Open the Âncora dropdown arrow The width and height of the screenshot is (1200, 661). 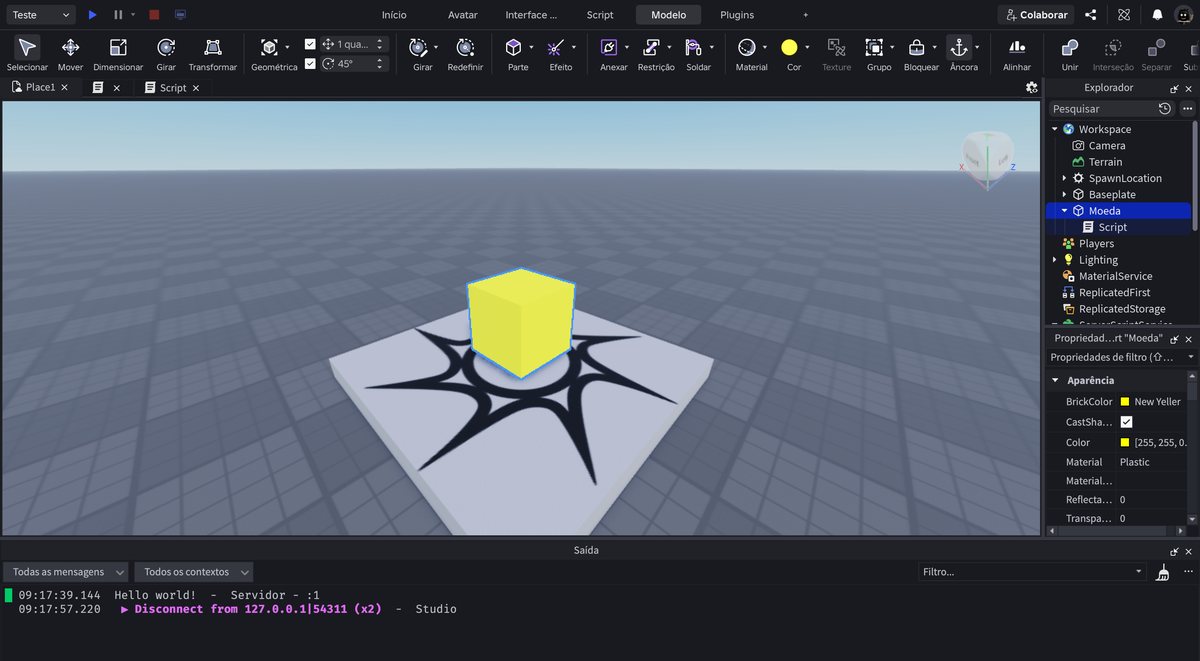pos(976,47)
